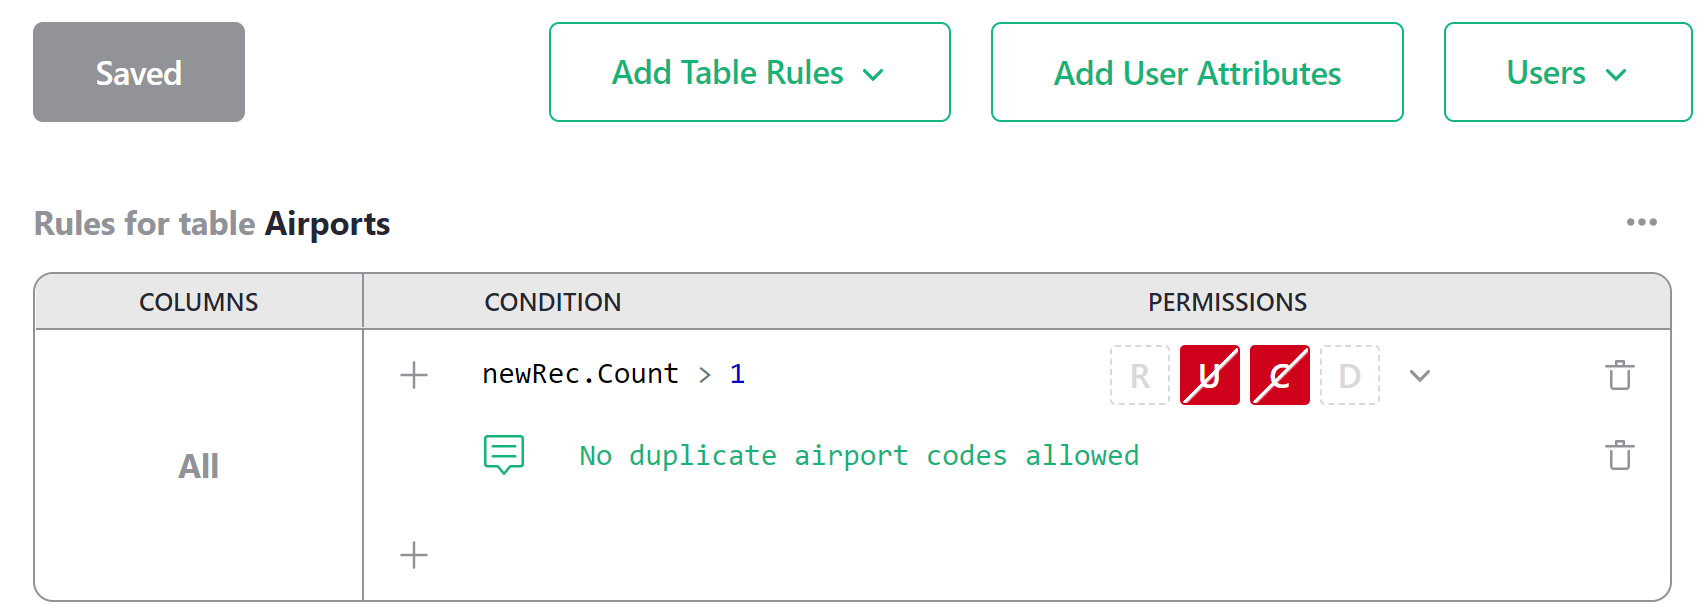This screenshot has height=612, width=1708.
Task: Select the COLUMNS header
Action: point(198,301)
